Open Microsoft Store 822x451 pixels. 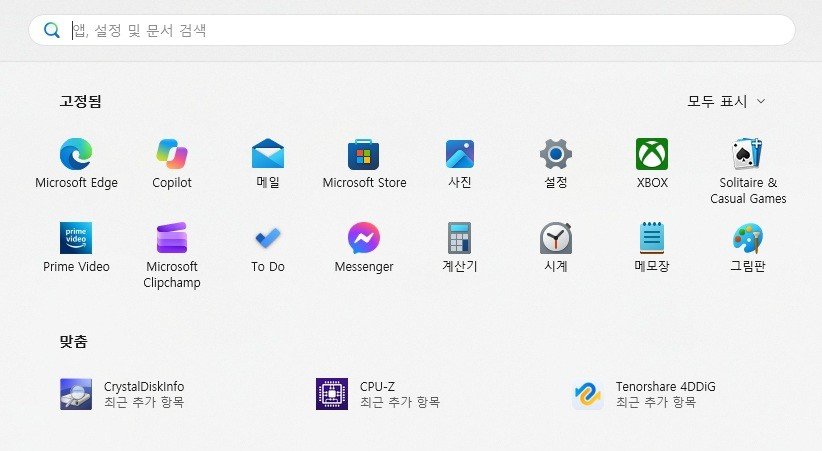[364, 154]
